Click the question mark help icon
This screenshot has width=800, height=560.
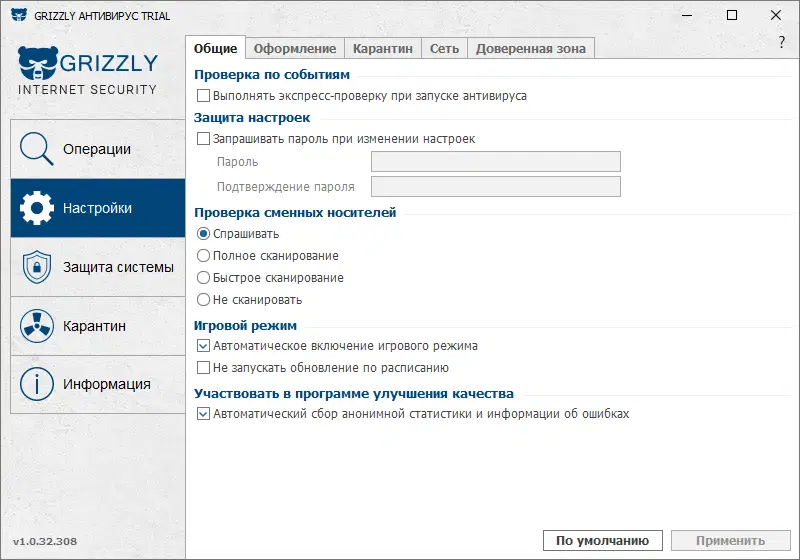tap(781, 42)
